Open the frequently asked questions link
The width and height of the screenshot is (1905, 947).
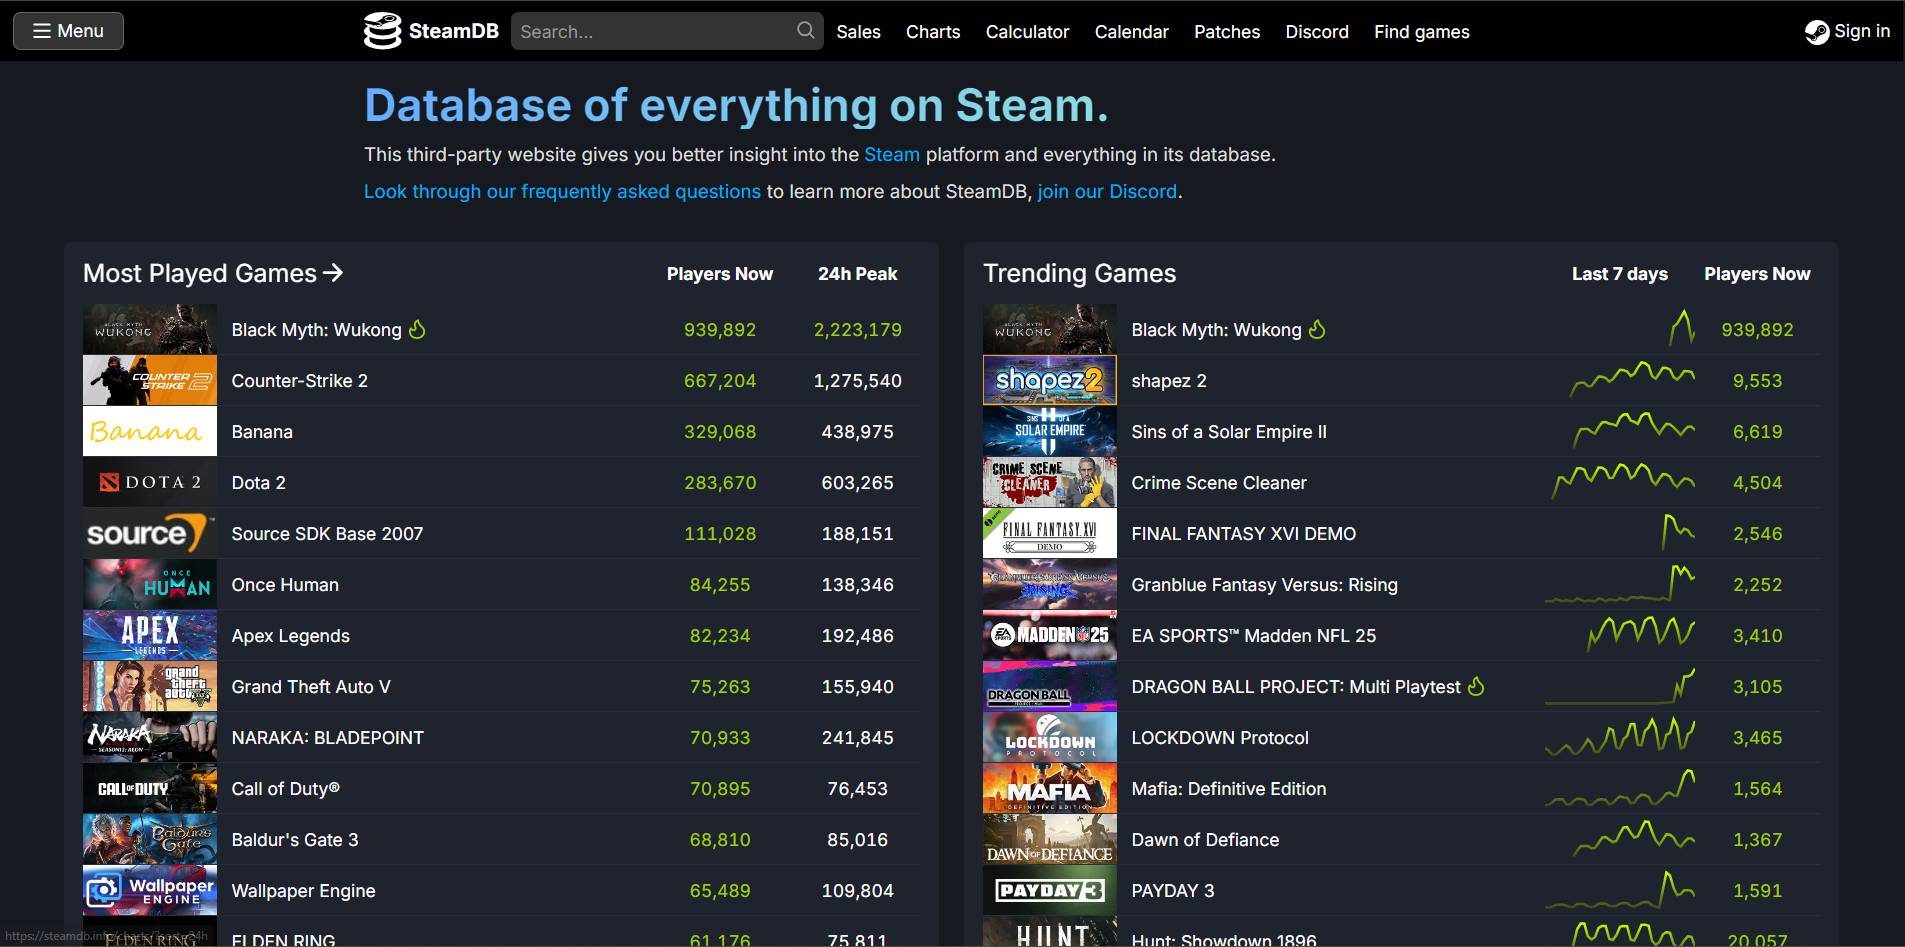(562, 191)
